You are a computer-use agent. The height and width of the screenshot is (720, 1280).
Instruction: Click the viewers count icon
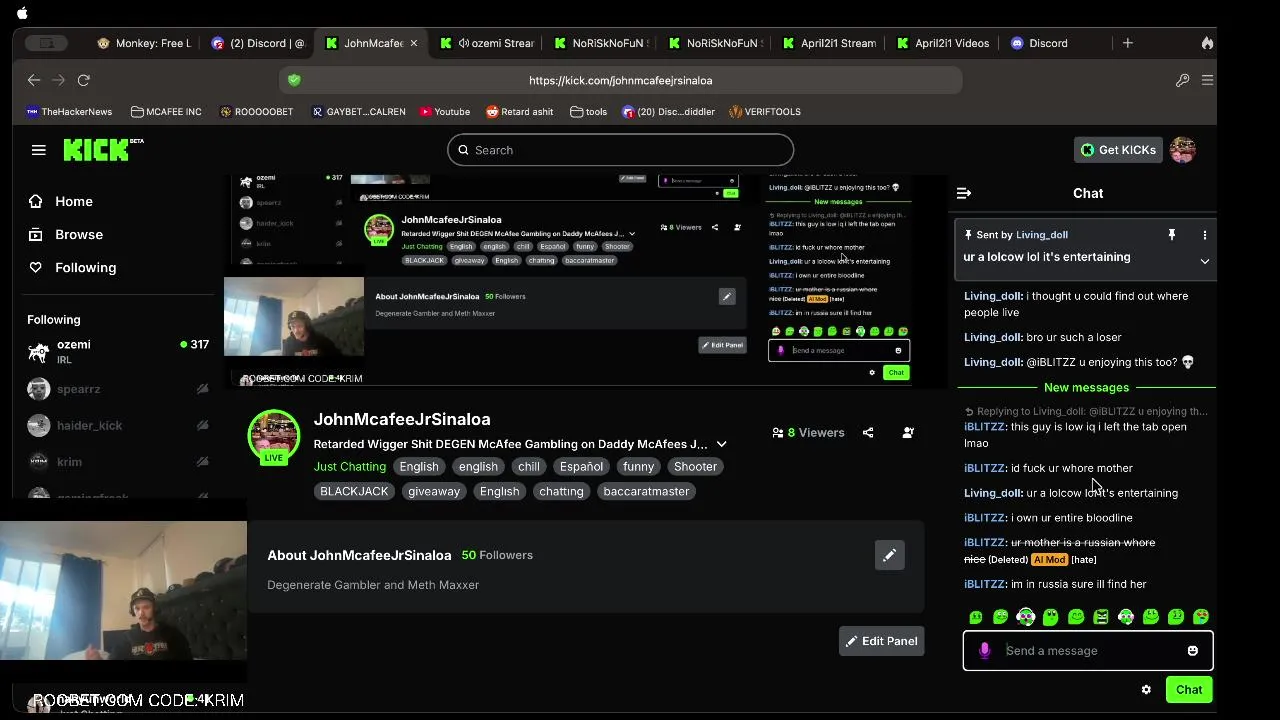778,433
